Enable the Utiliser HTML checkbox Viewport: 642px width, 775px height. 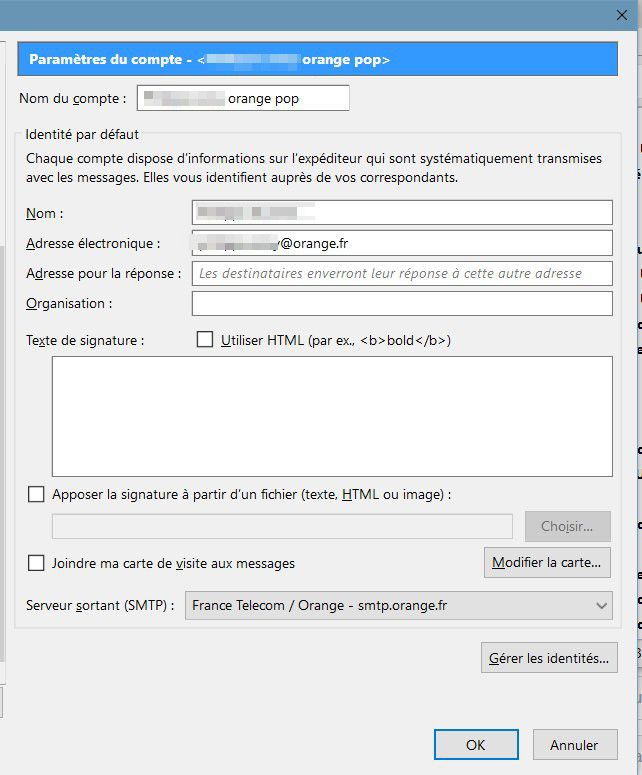(x=205, y=340)
